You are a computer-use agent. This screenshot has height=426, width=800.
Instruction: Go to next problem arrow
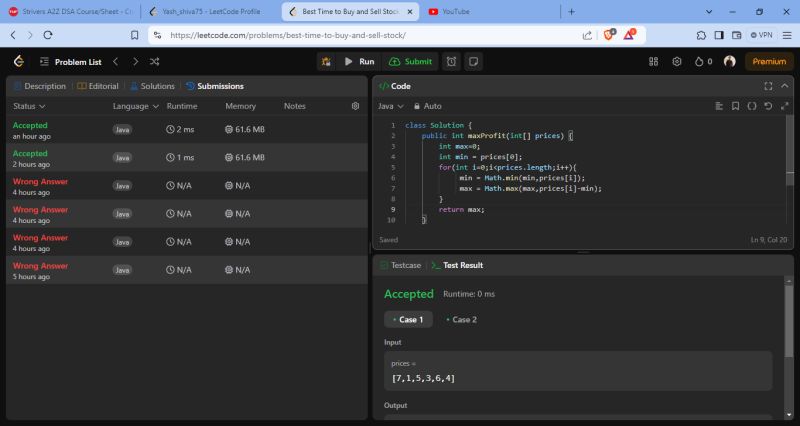(135, 61)
